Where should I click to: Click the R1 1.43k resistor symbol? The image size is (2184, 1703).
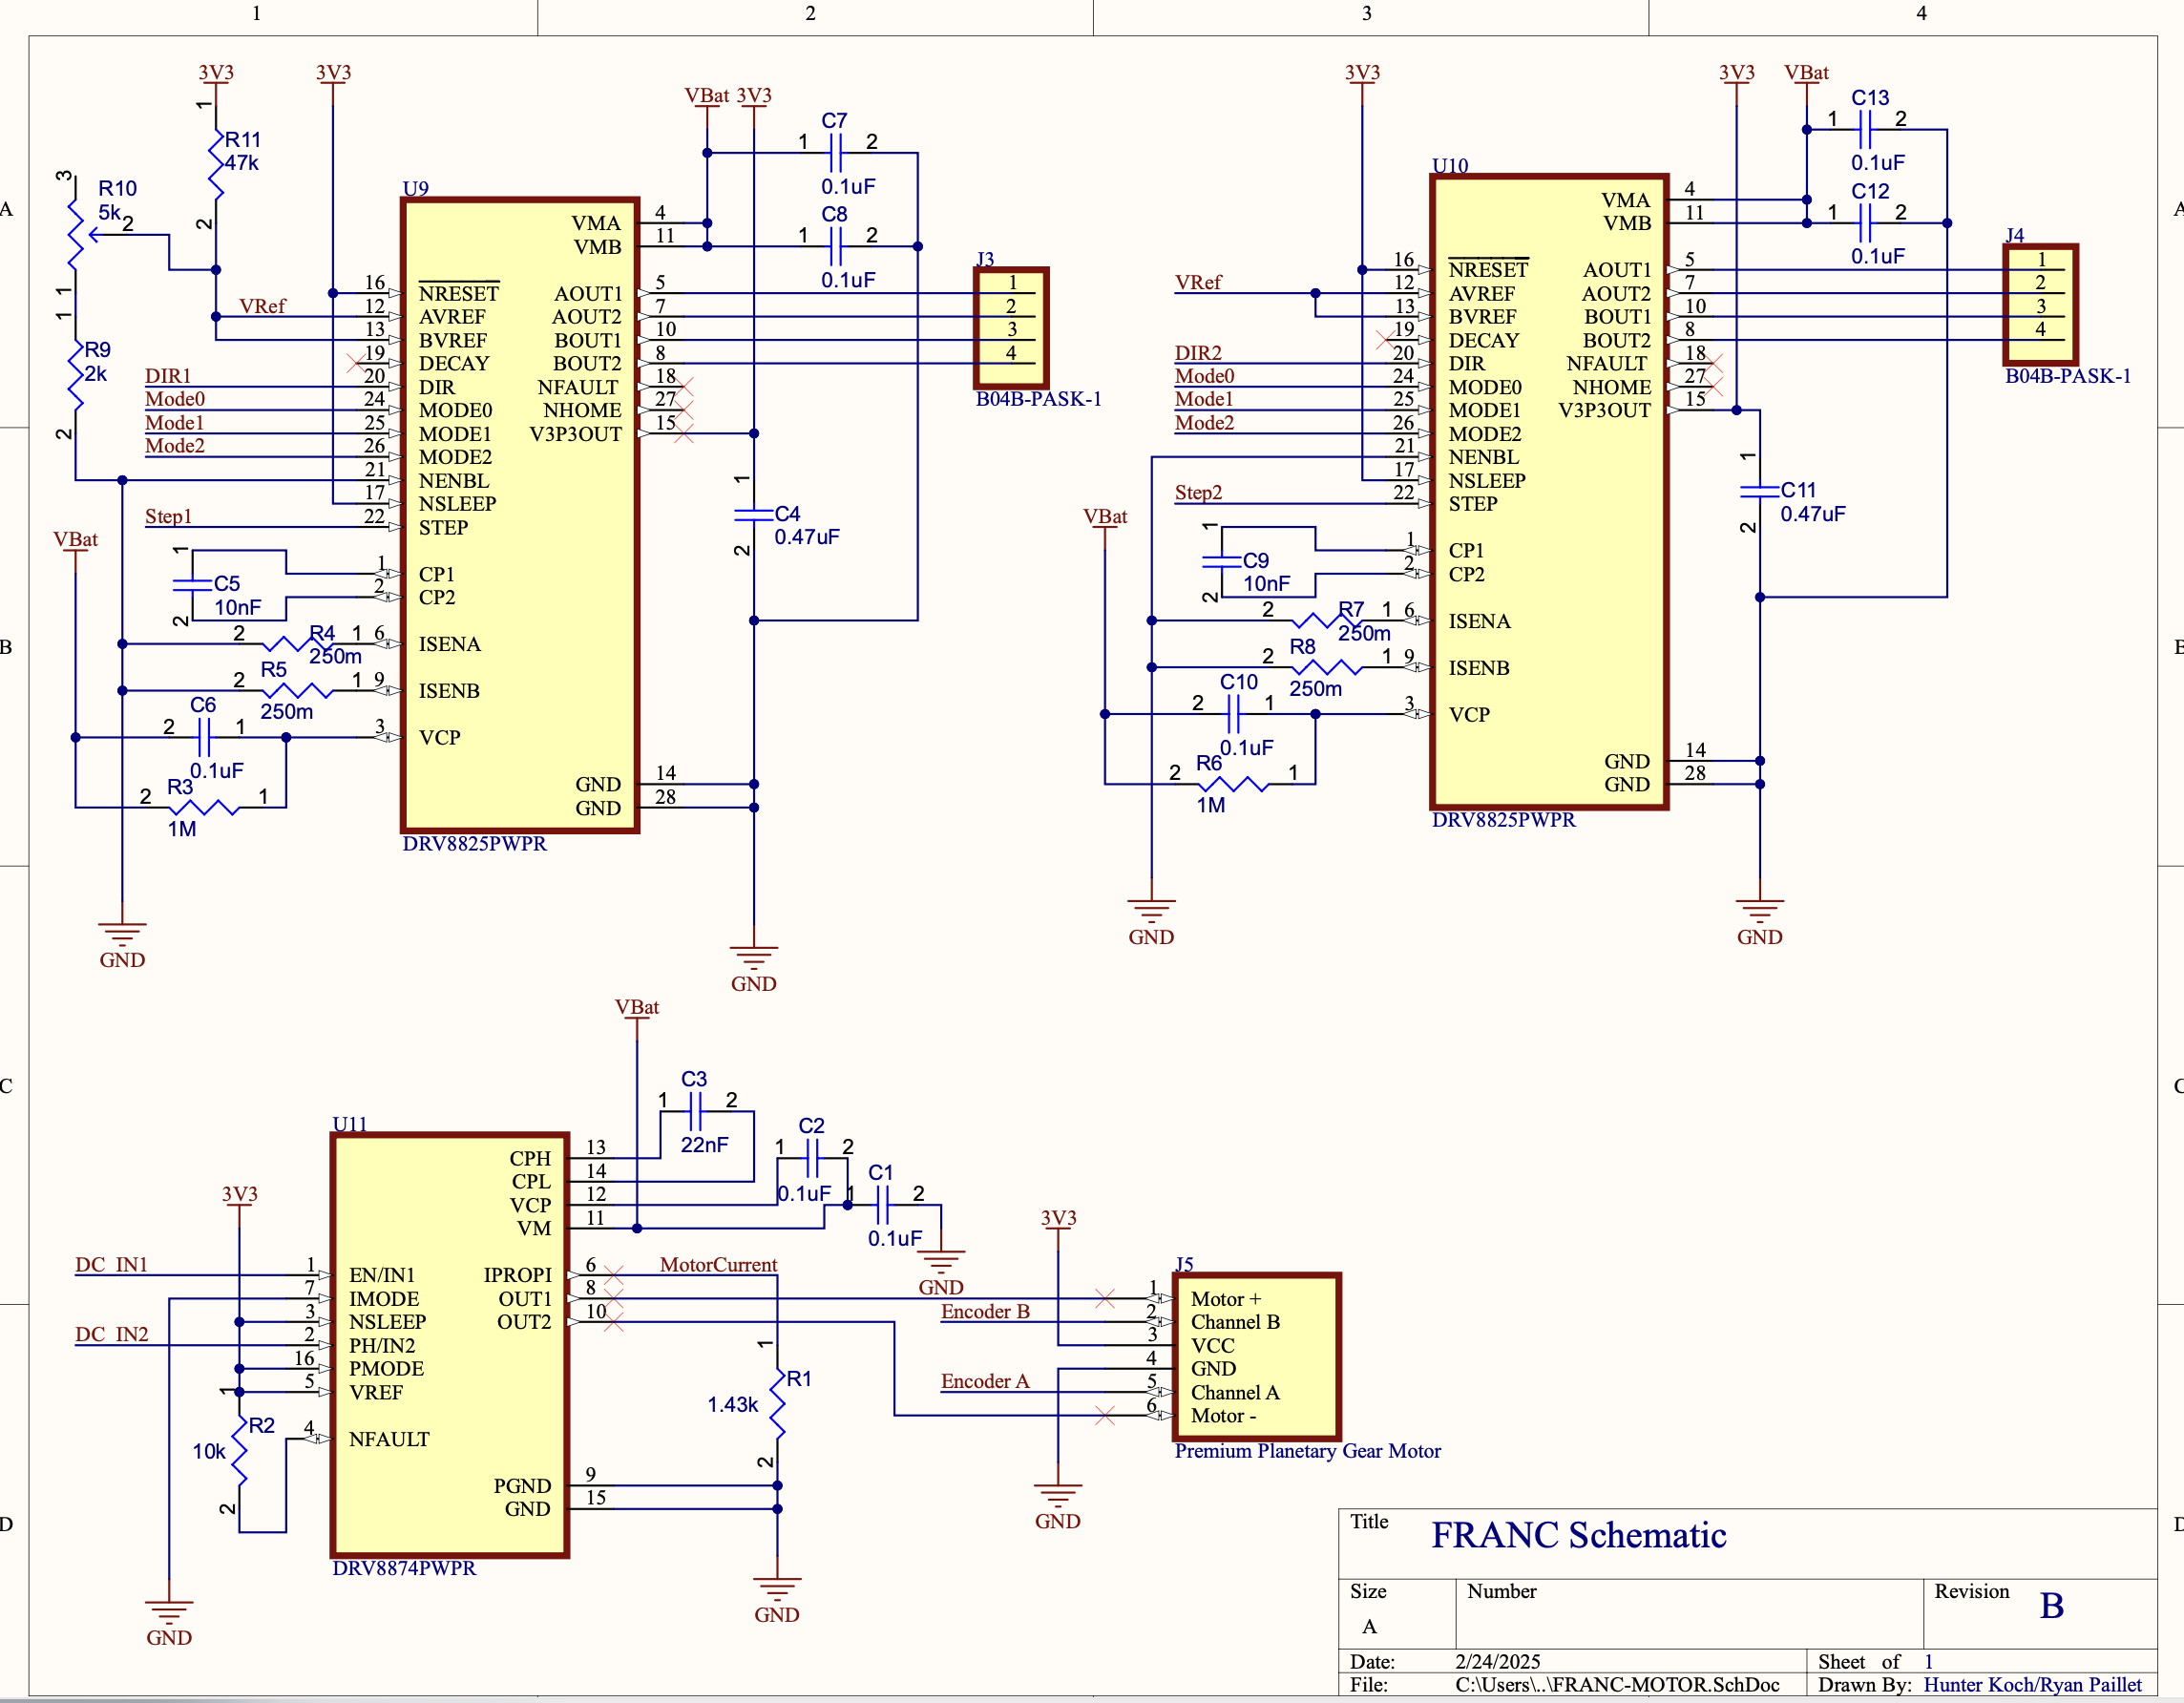(x=777, y=1403)
